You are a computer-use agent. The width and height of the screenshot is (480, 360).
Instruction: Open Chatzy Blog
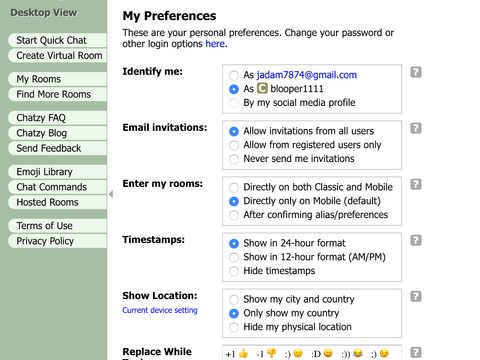click(57, 133)
